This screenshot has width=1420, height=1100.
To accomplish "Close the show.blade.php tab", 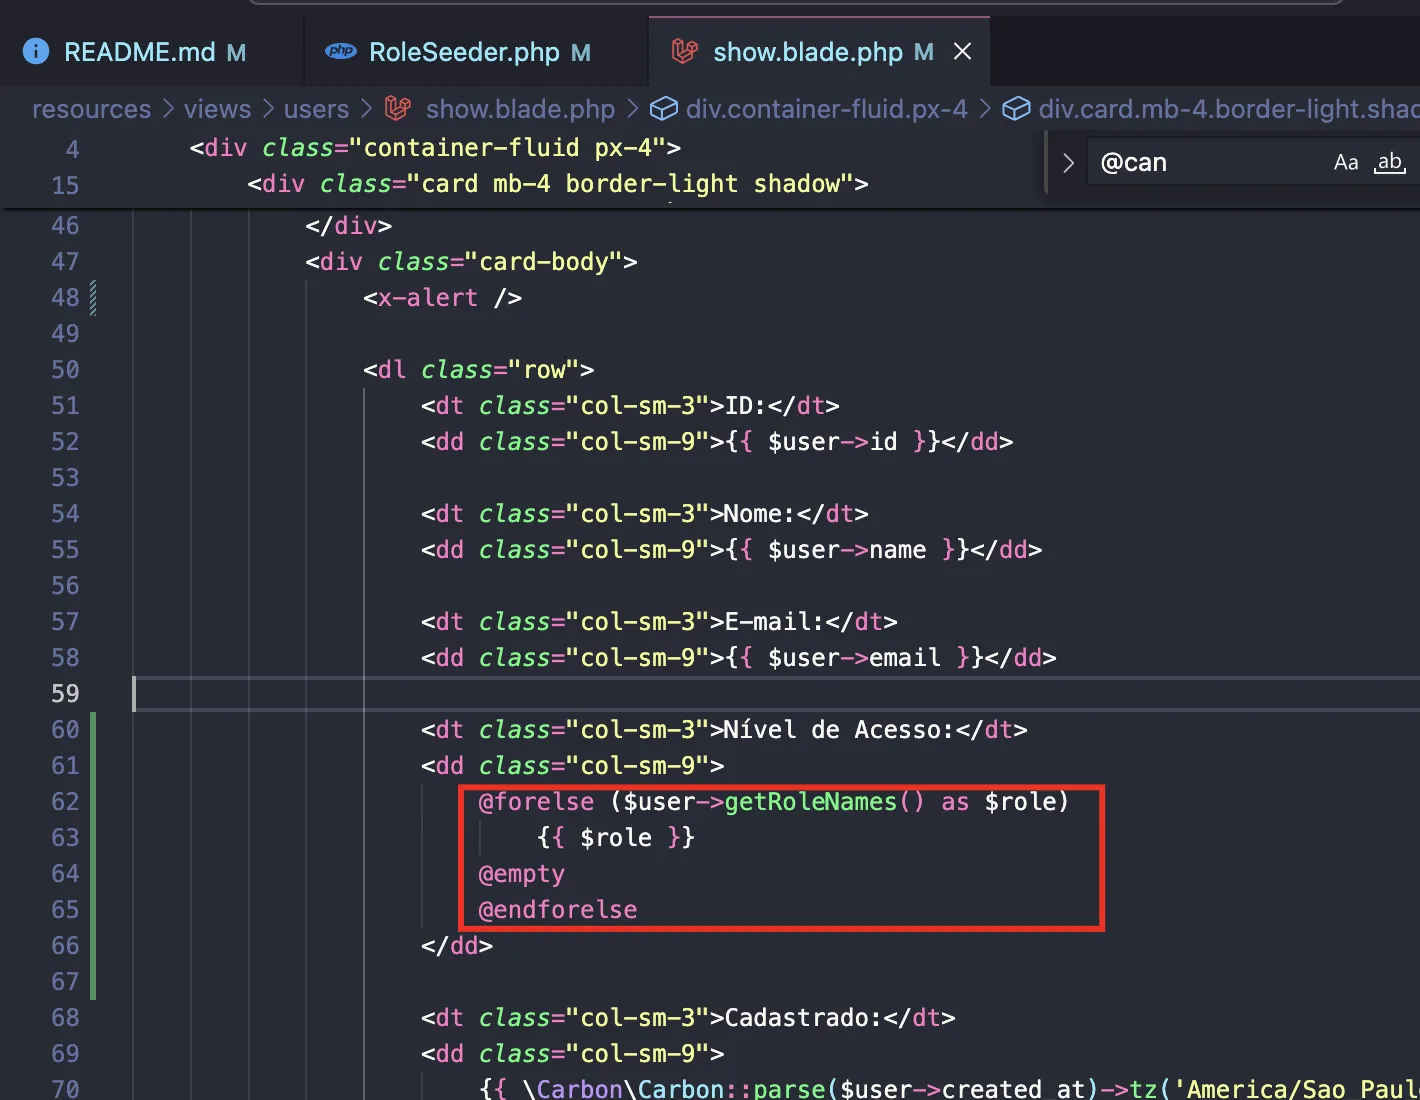I will (x=962, y=51).
